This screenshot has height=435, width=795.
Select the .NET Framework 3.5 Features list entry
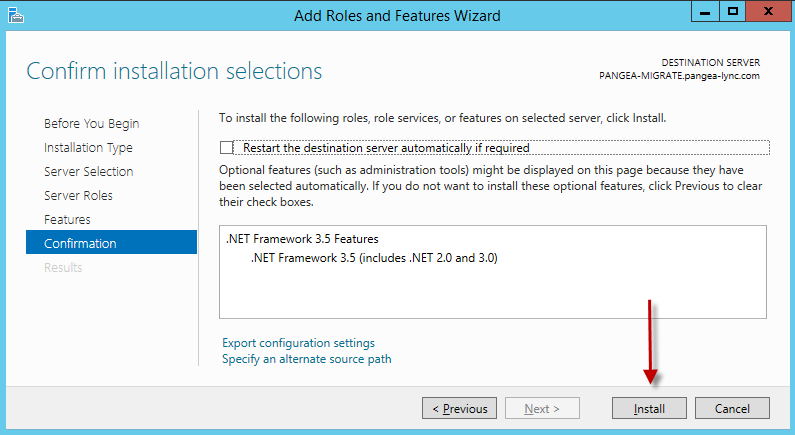coord(302,239)
